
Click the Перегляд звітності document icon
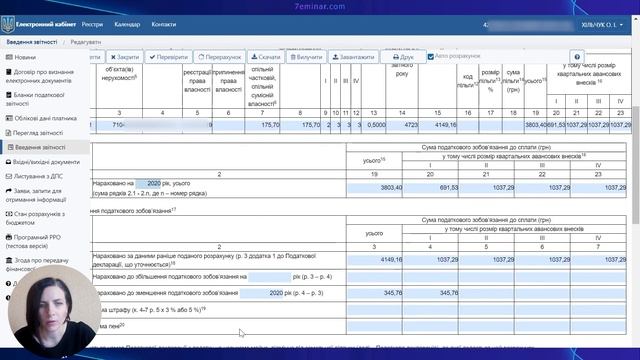coord(8,133)
